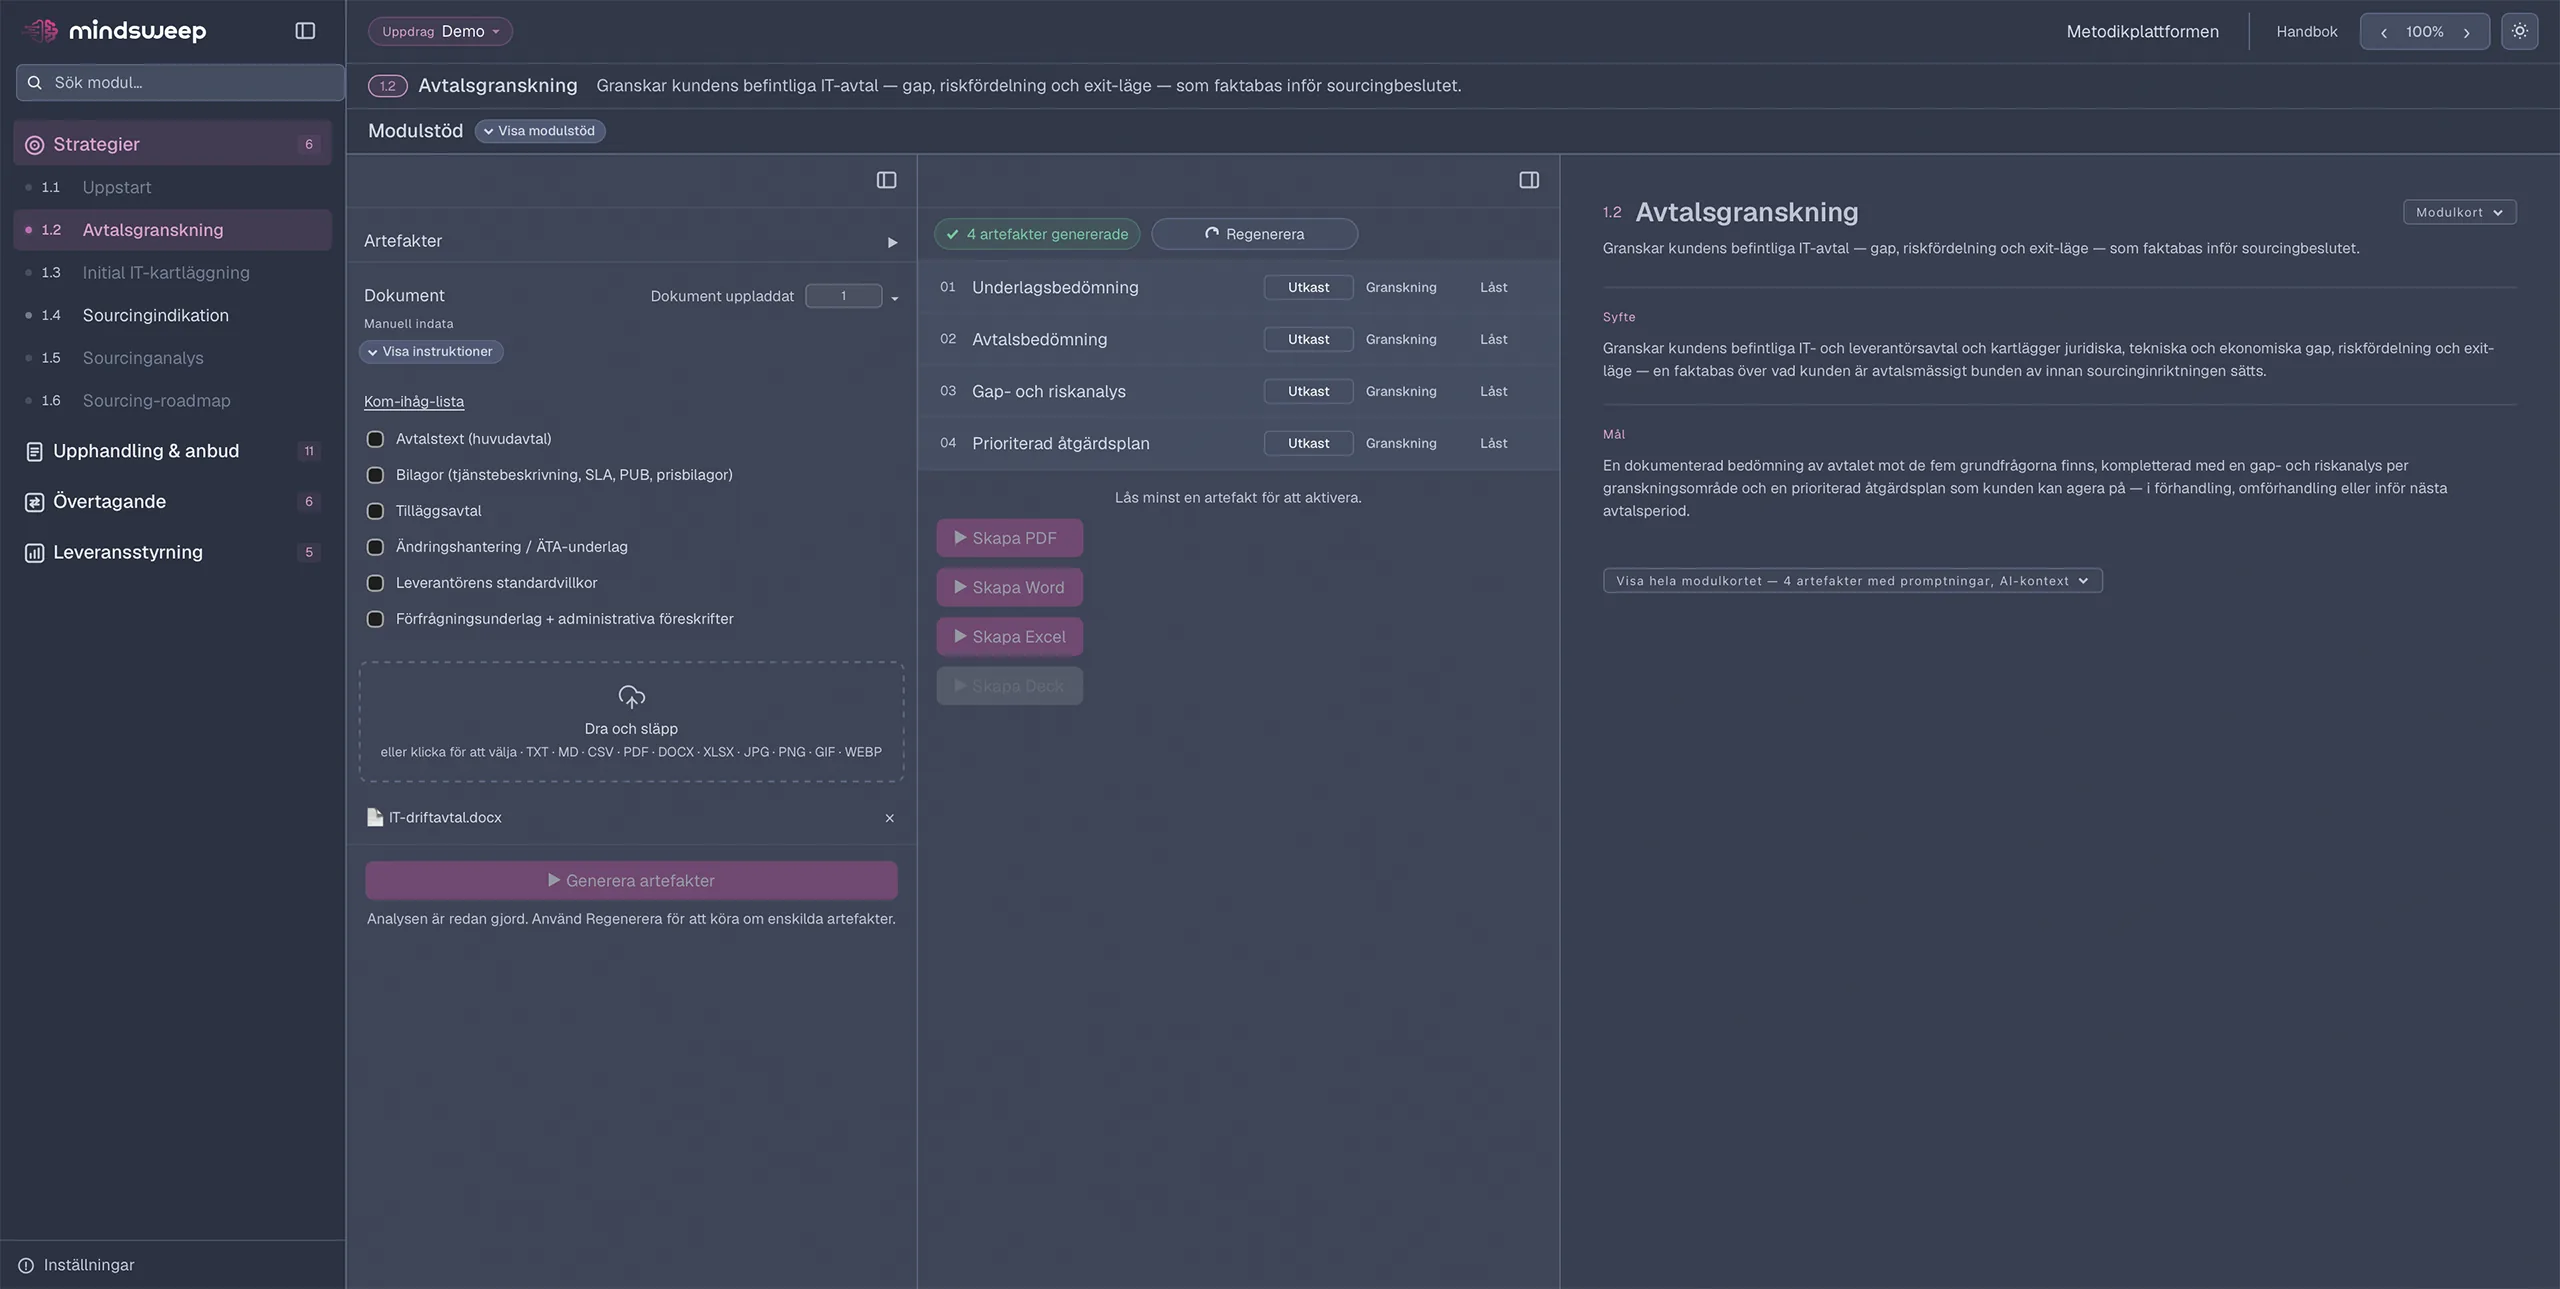Screen dimensions: 2560x1289
Task: Collapse the left sidebar via panel icon
Action: tap(305, 31)
